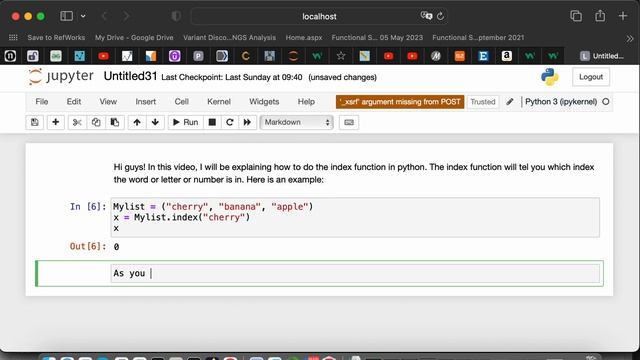Open Save to RefWorks bookmark
This screenshot has width=640, height=360.
tap(56, 38)
